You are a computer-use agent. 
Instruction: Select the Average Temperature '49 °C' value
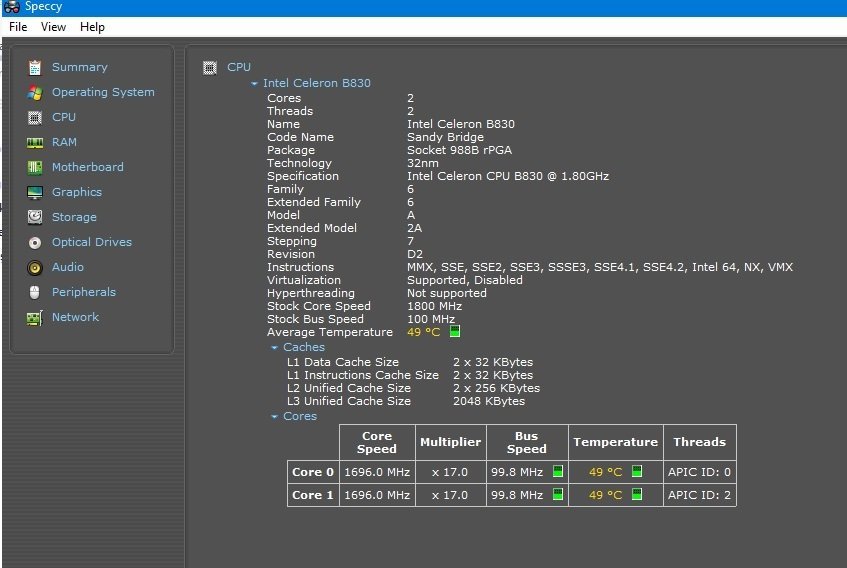424,332
